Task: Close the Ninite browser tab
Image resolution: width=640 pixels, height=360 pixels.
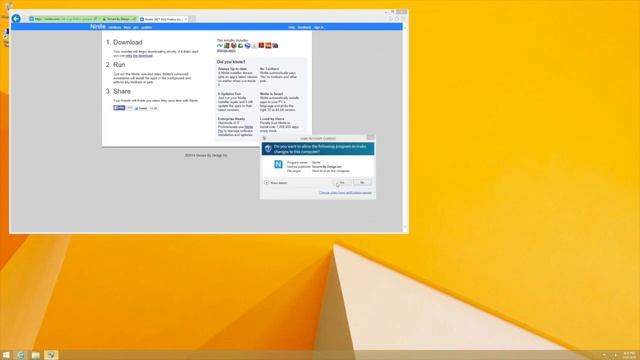Action: point(186,19)
